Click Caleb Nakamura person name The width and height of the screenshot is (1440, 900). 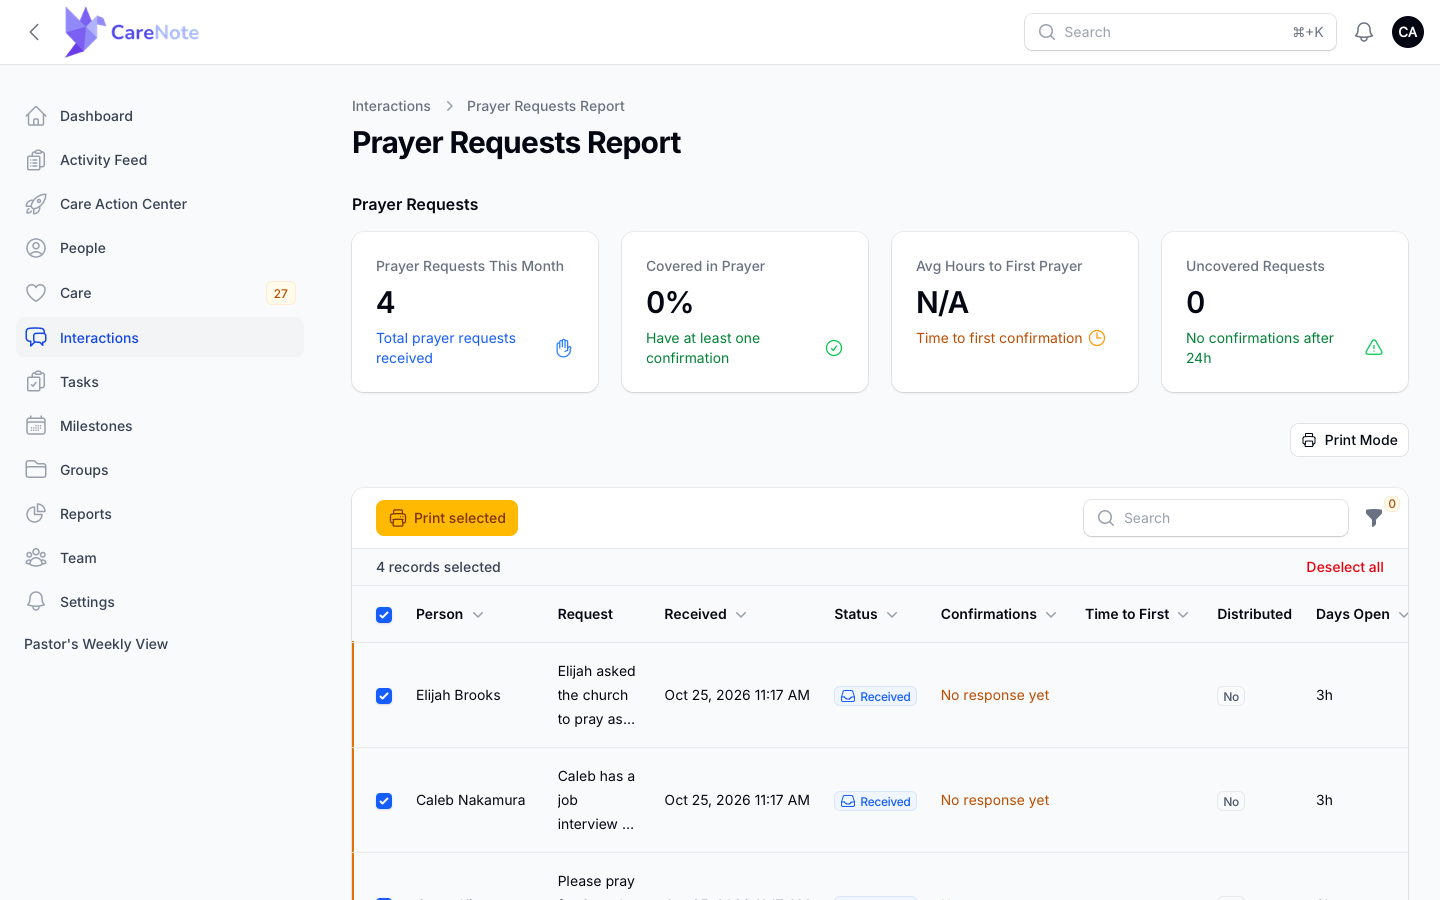click(x=470, y=800)
